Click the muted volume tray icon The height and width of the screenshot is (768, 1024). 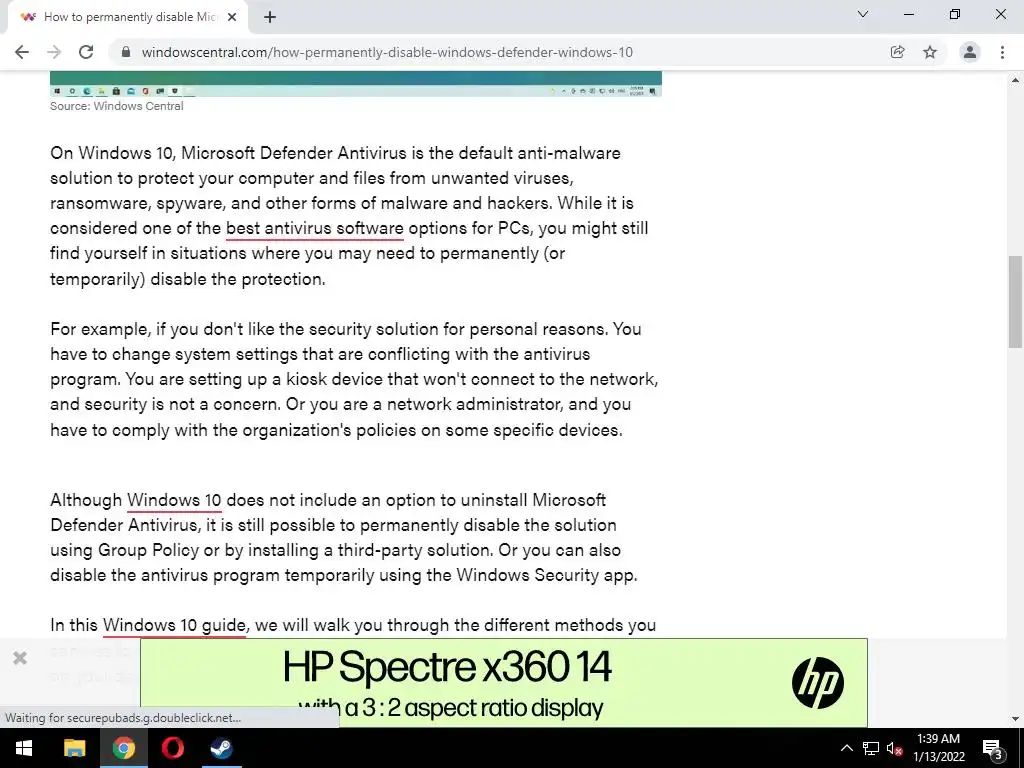(894, 748)
